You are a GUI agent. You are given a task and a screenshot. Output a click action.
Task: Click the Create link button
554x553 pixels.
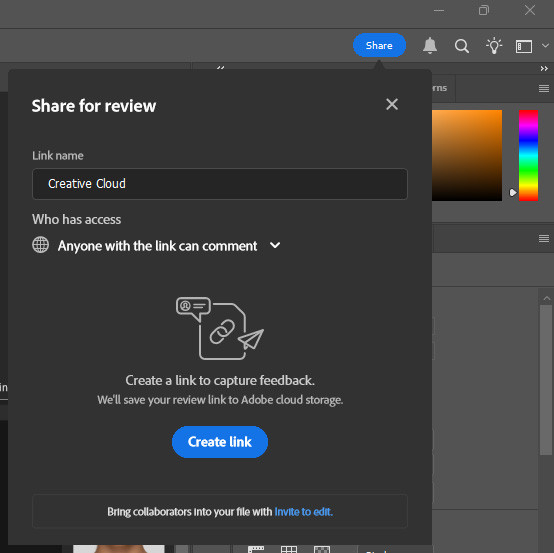tap(220, 442)
